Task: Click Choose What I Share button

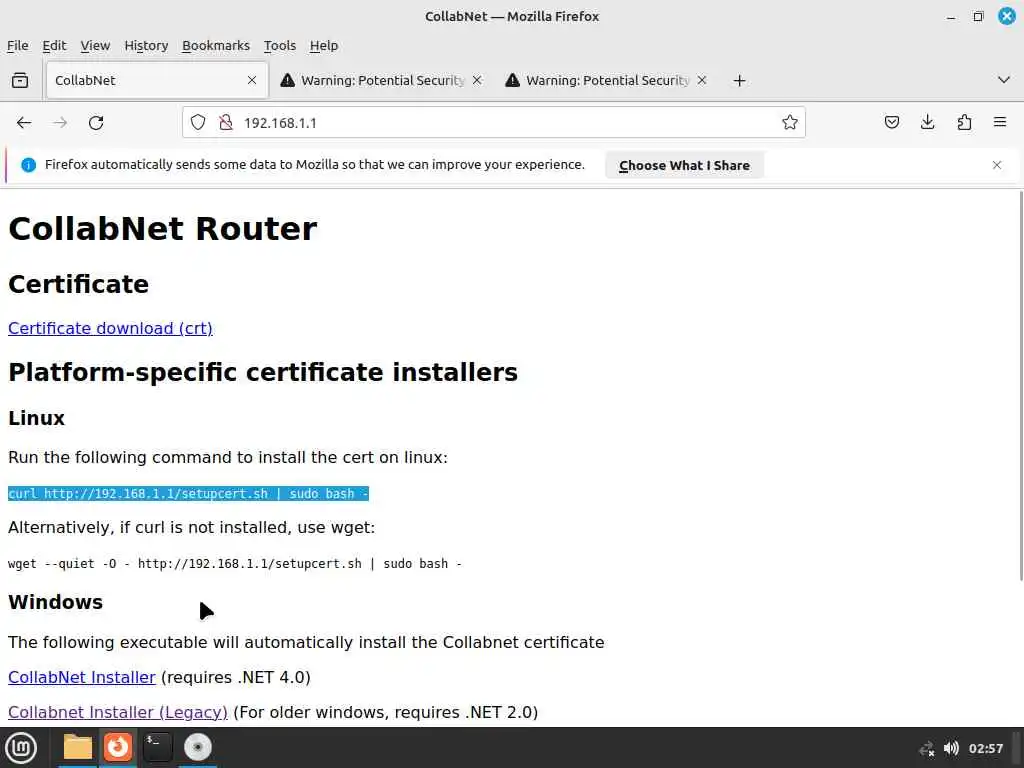Action: coord(684,165)
